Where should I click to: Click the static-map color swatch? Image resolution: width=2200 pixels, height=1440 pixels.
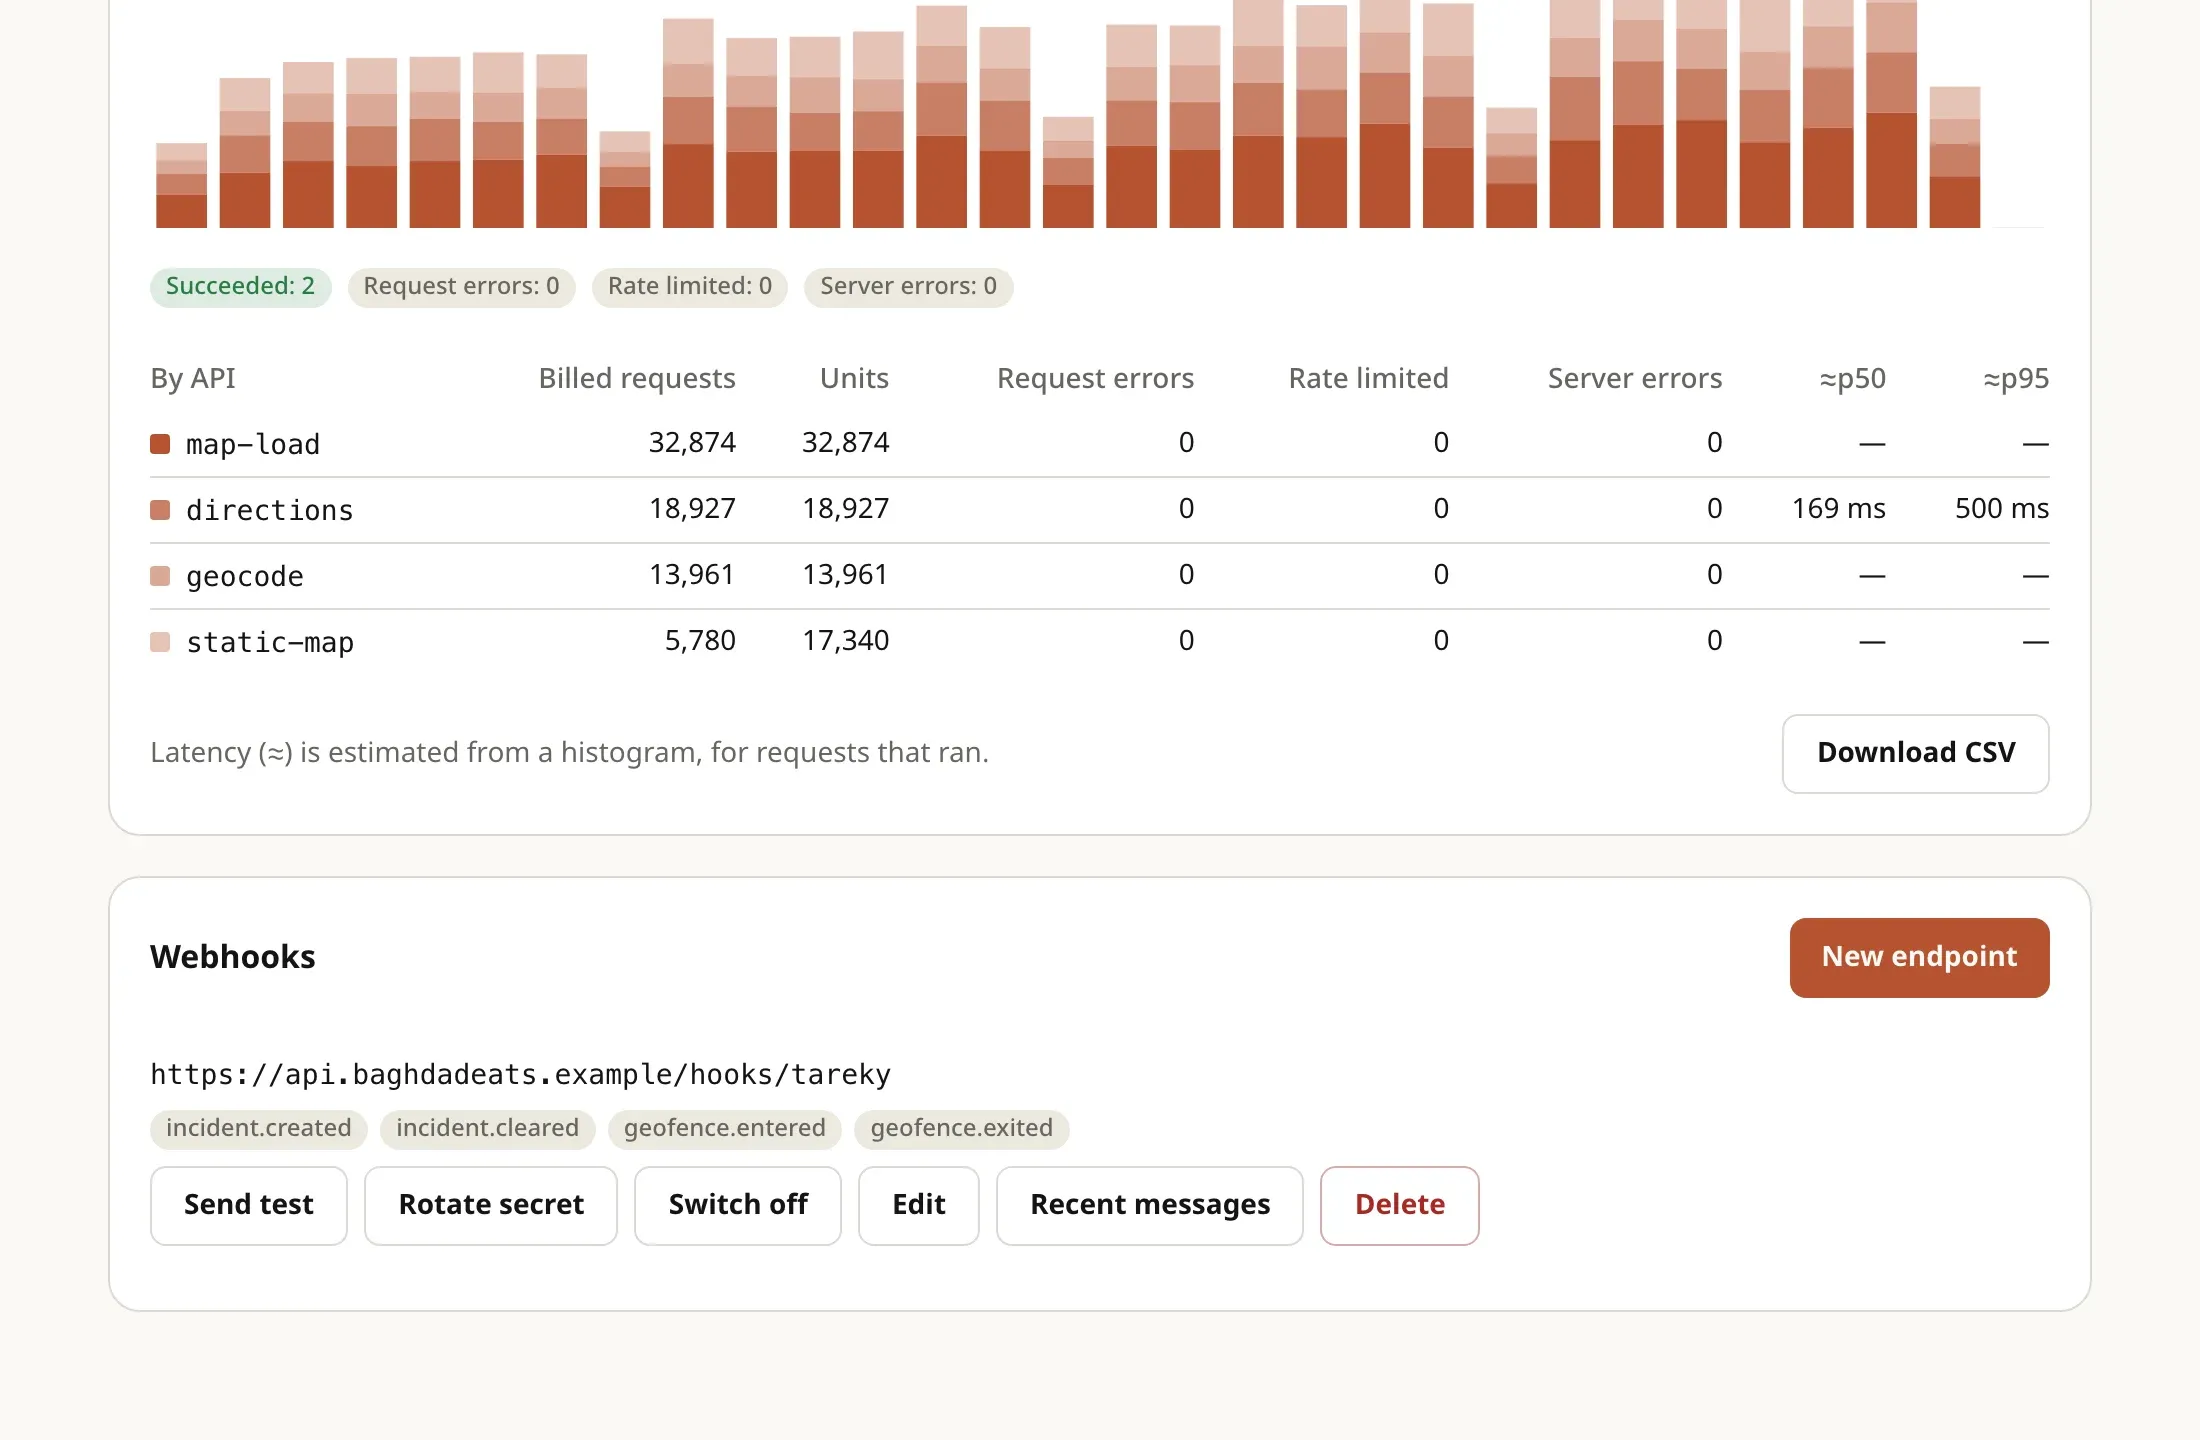(x=160, y=642)
